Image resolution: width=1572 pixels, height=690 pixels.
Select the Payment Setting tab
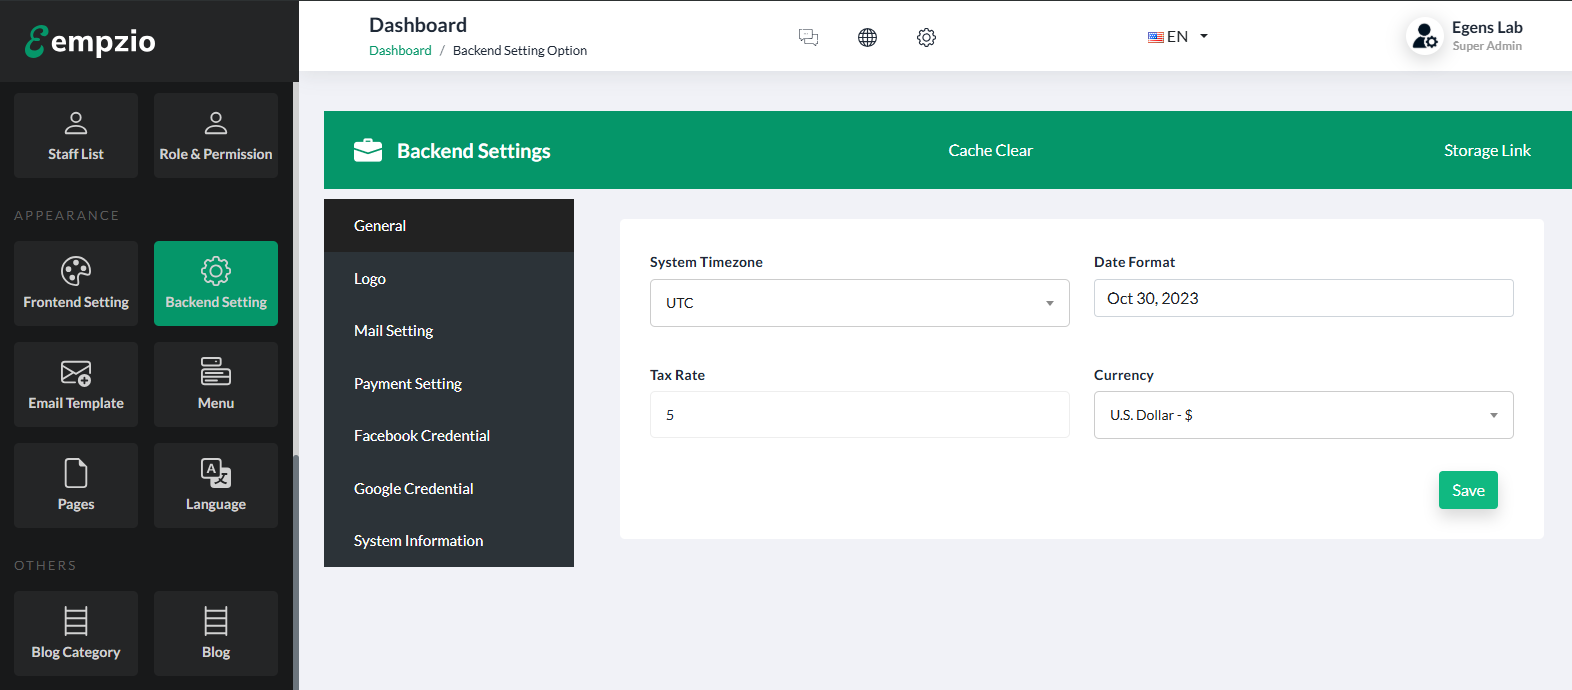click(408, 384)
